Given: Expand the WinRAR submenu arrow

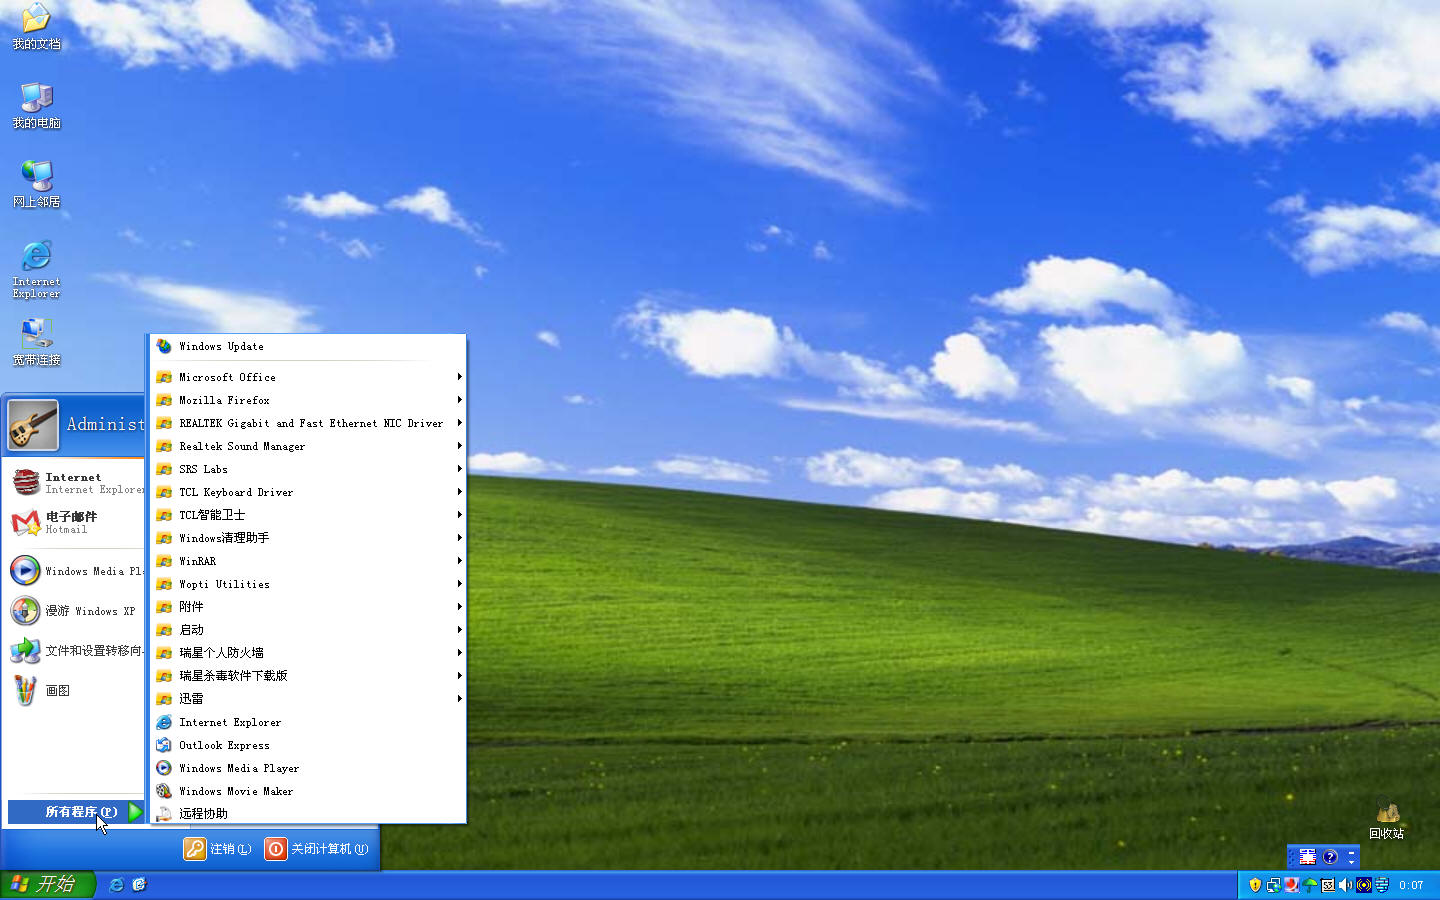Looking at the screenshot, I should [459, 561].
